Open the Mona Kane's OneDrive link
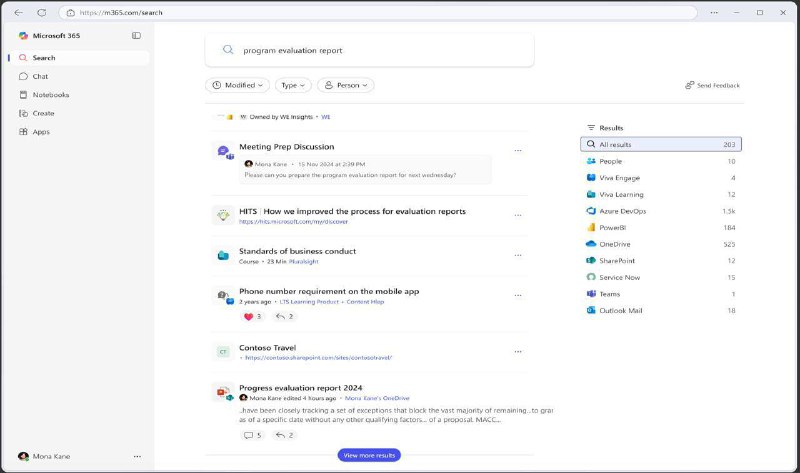Image resolution: width=800 pixels, height=473 pixels. pos(377,398)
